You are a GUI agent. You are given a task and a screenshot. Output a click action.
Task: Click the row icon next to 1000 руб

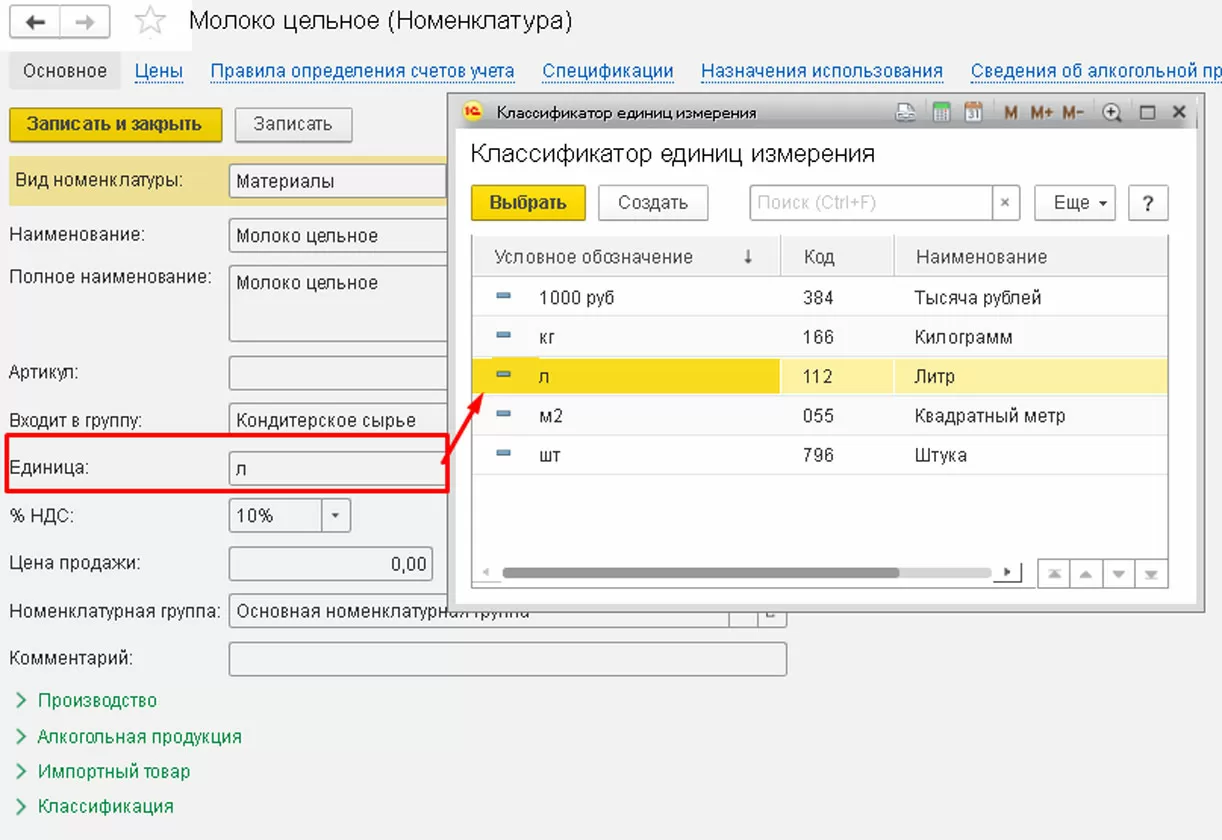tap(504, 297)
